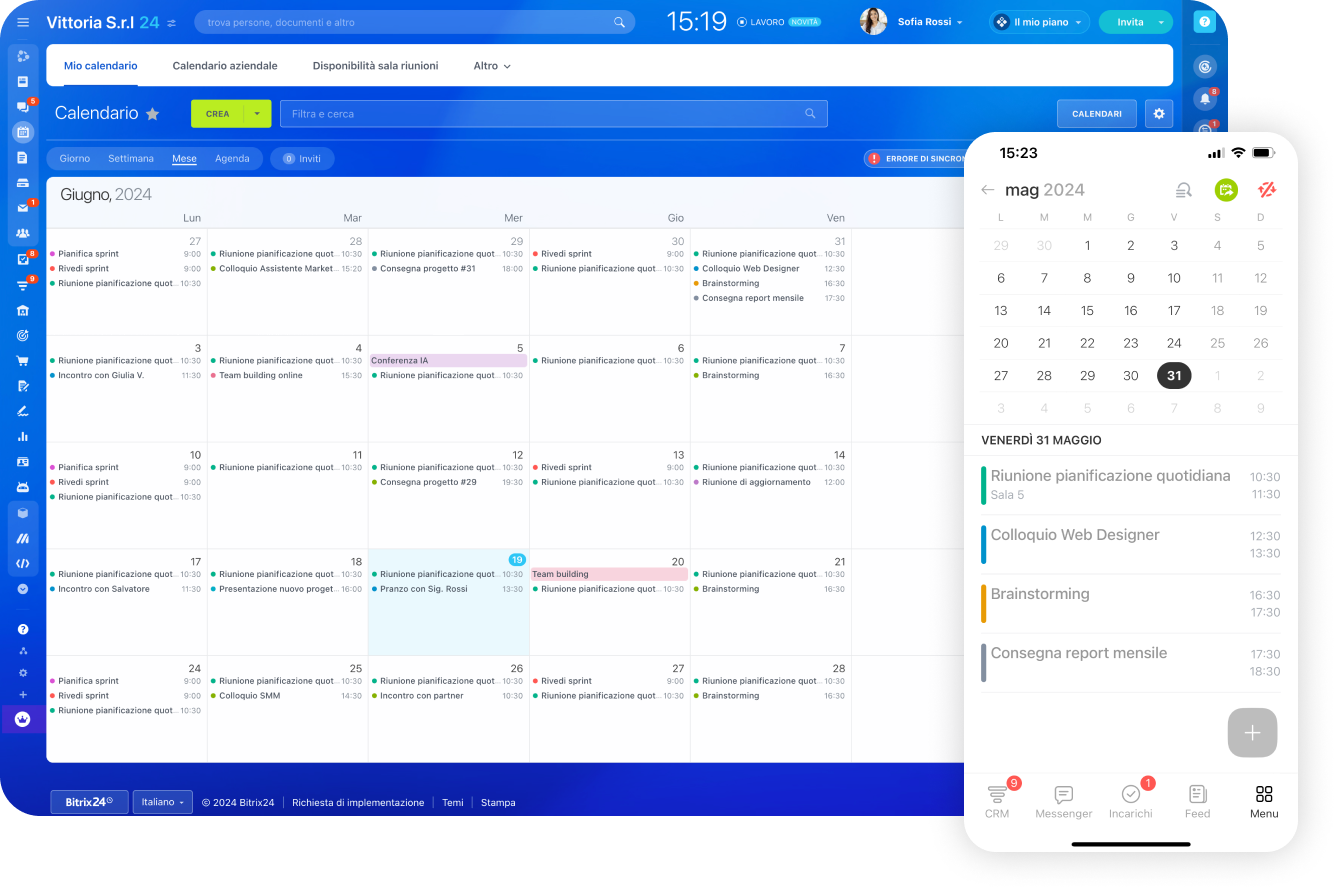Click the calendar settings gear icon

(1159, 114)
